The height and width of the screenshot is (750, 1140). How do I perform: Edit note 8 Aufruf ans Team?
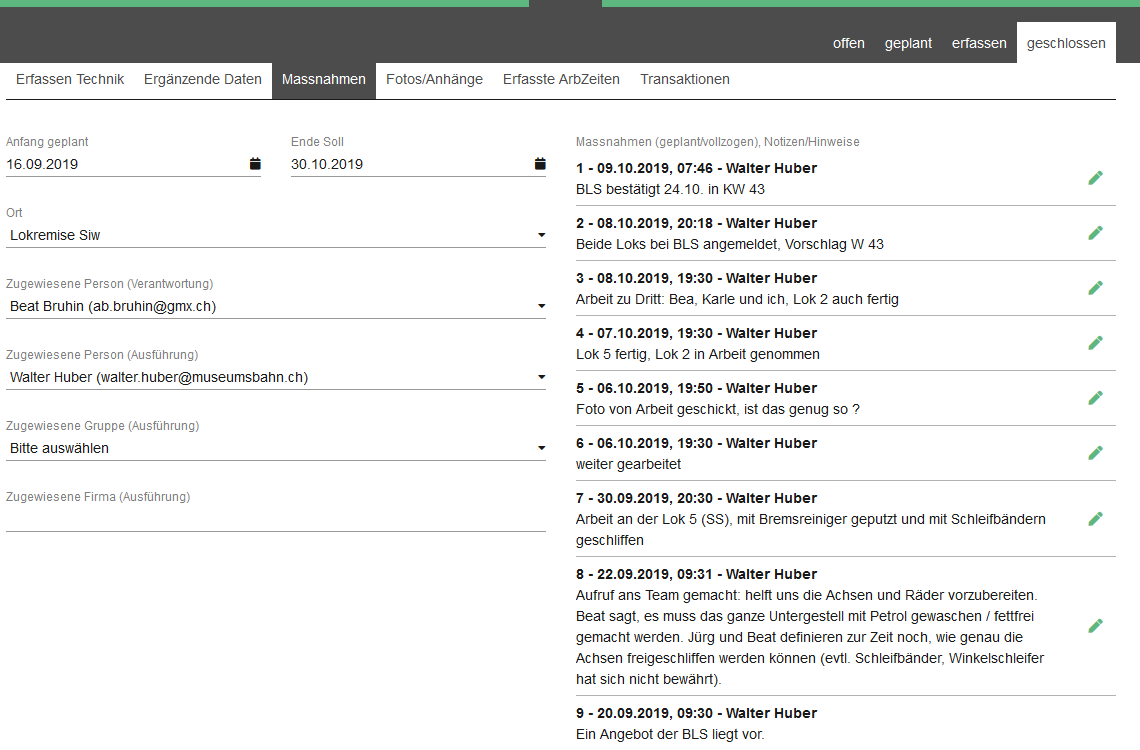click(x=1095, y=626)
